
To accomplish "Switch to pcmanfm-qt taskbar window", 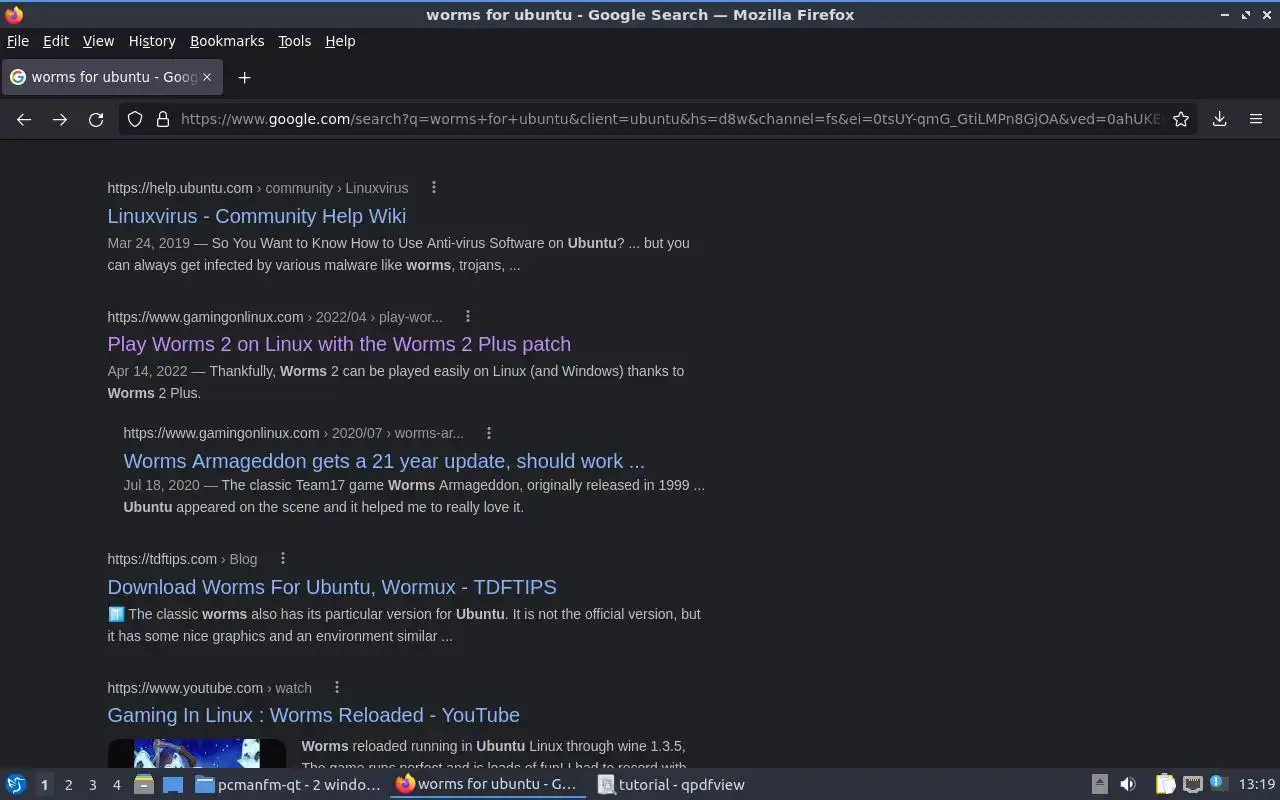I will 288,785.
